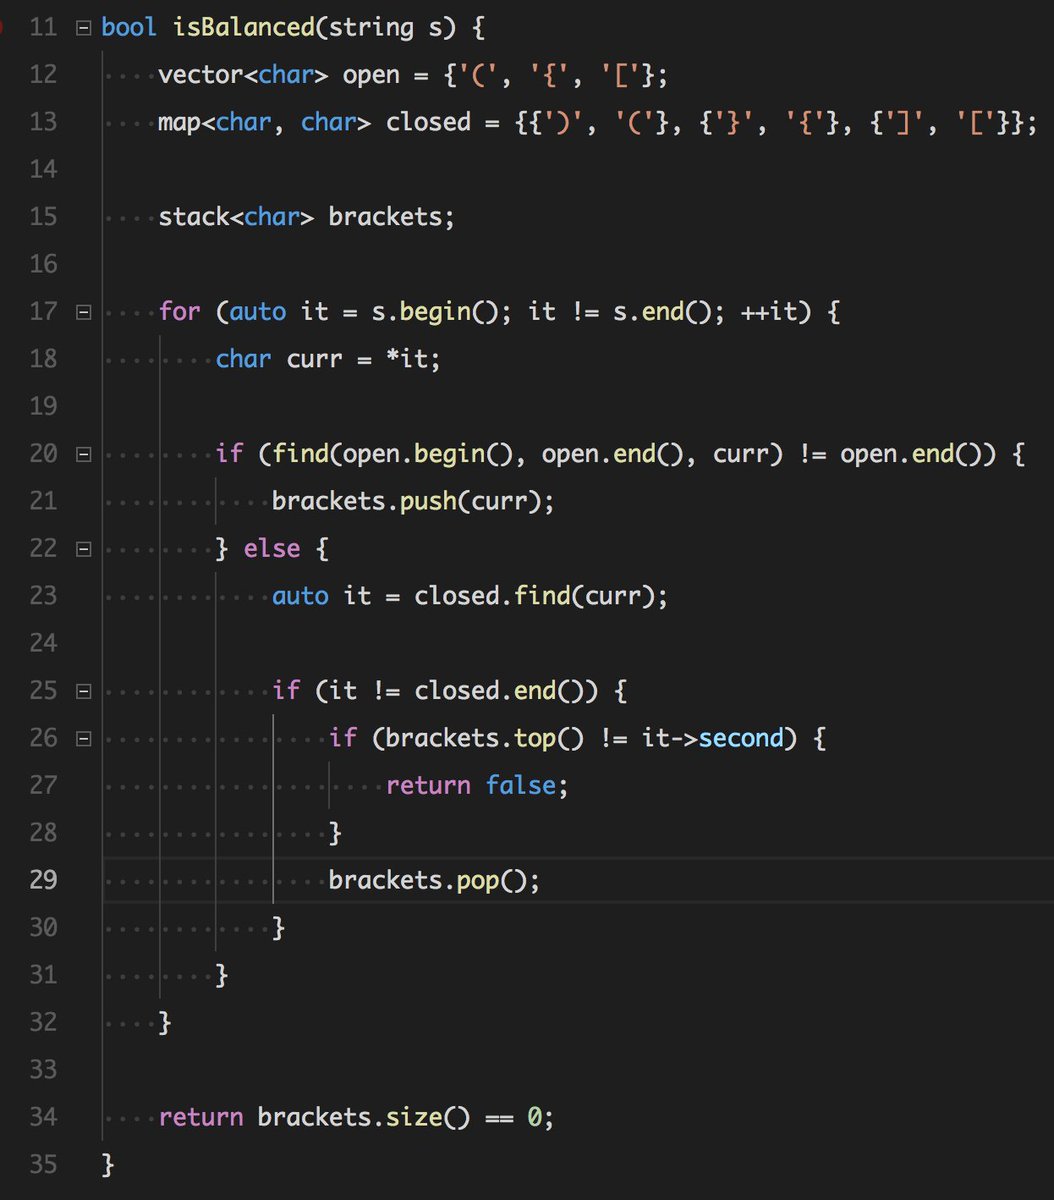Collapse the inner if fold on line 25
Viewport: 1054px width, 1200px height.
(84, 690)
